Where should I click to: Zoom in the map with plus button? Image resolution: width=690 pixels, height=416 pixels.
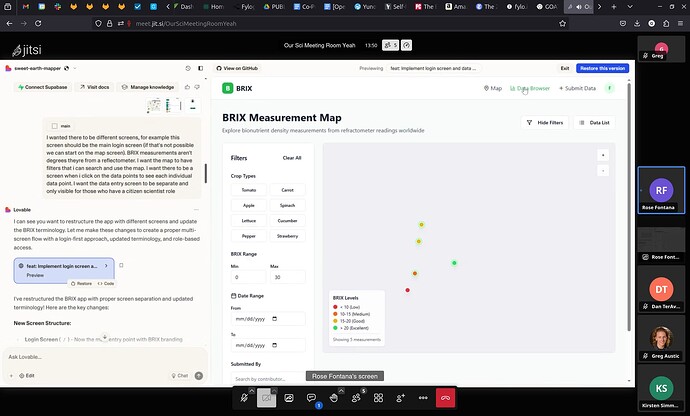[603, 155]
